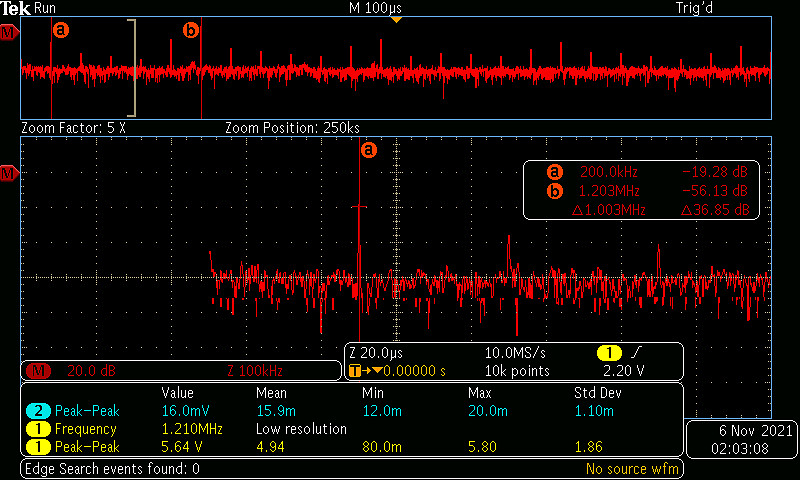Click cursor a marker in overview window
The image size is (800, 480).
click(x=60, y=30)
